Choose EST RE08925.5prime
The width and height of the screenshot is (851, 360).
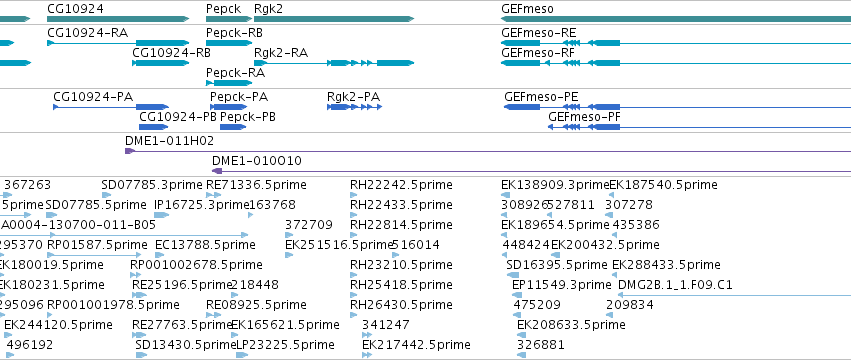[256, 305]
